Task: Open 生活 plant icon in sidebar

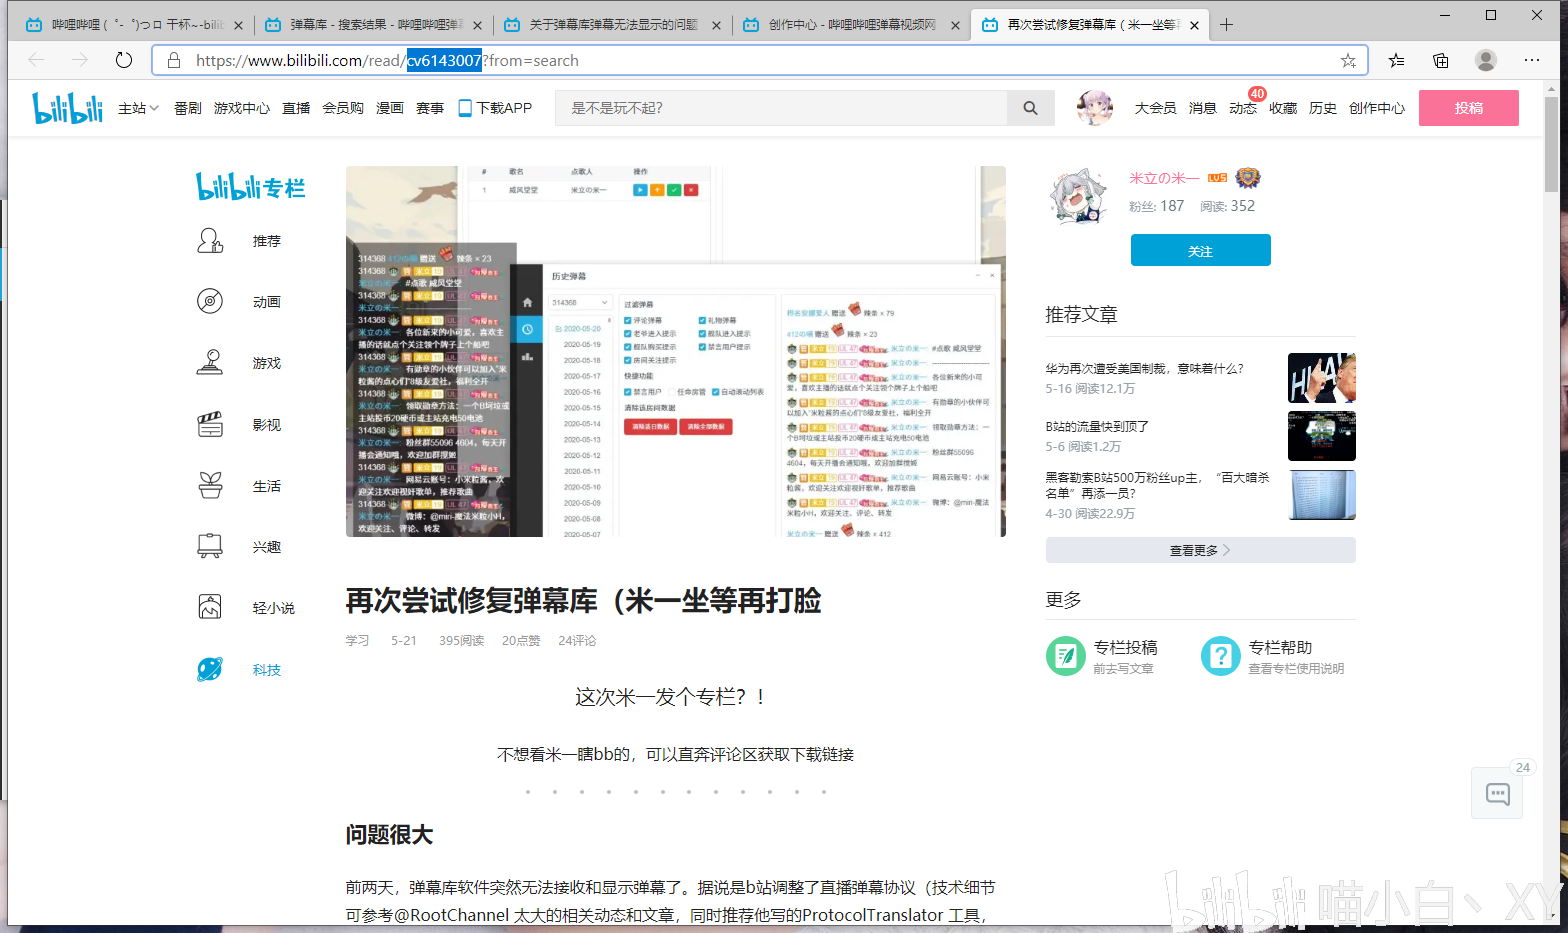Action: (x=210, y=485)
